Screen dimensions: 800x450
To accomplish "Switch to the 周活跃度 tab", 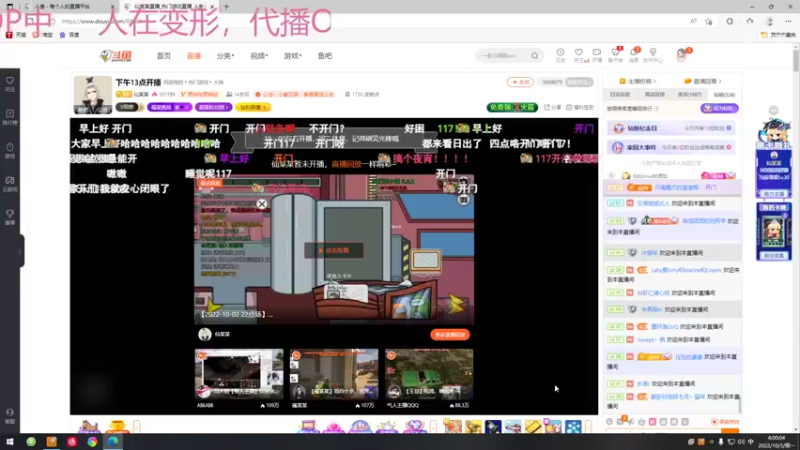I will coord(655,95).
